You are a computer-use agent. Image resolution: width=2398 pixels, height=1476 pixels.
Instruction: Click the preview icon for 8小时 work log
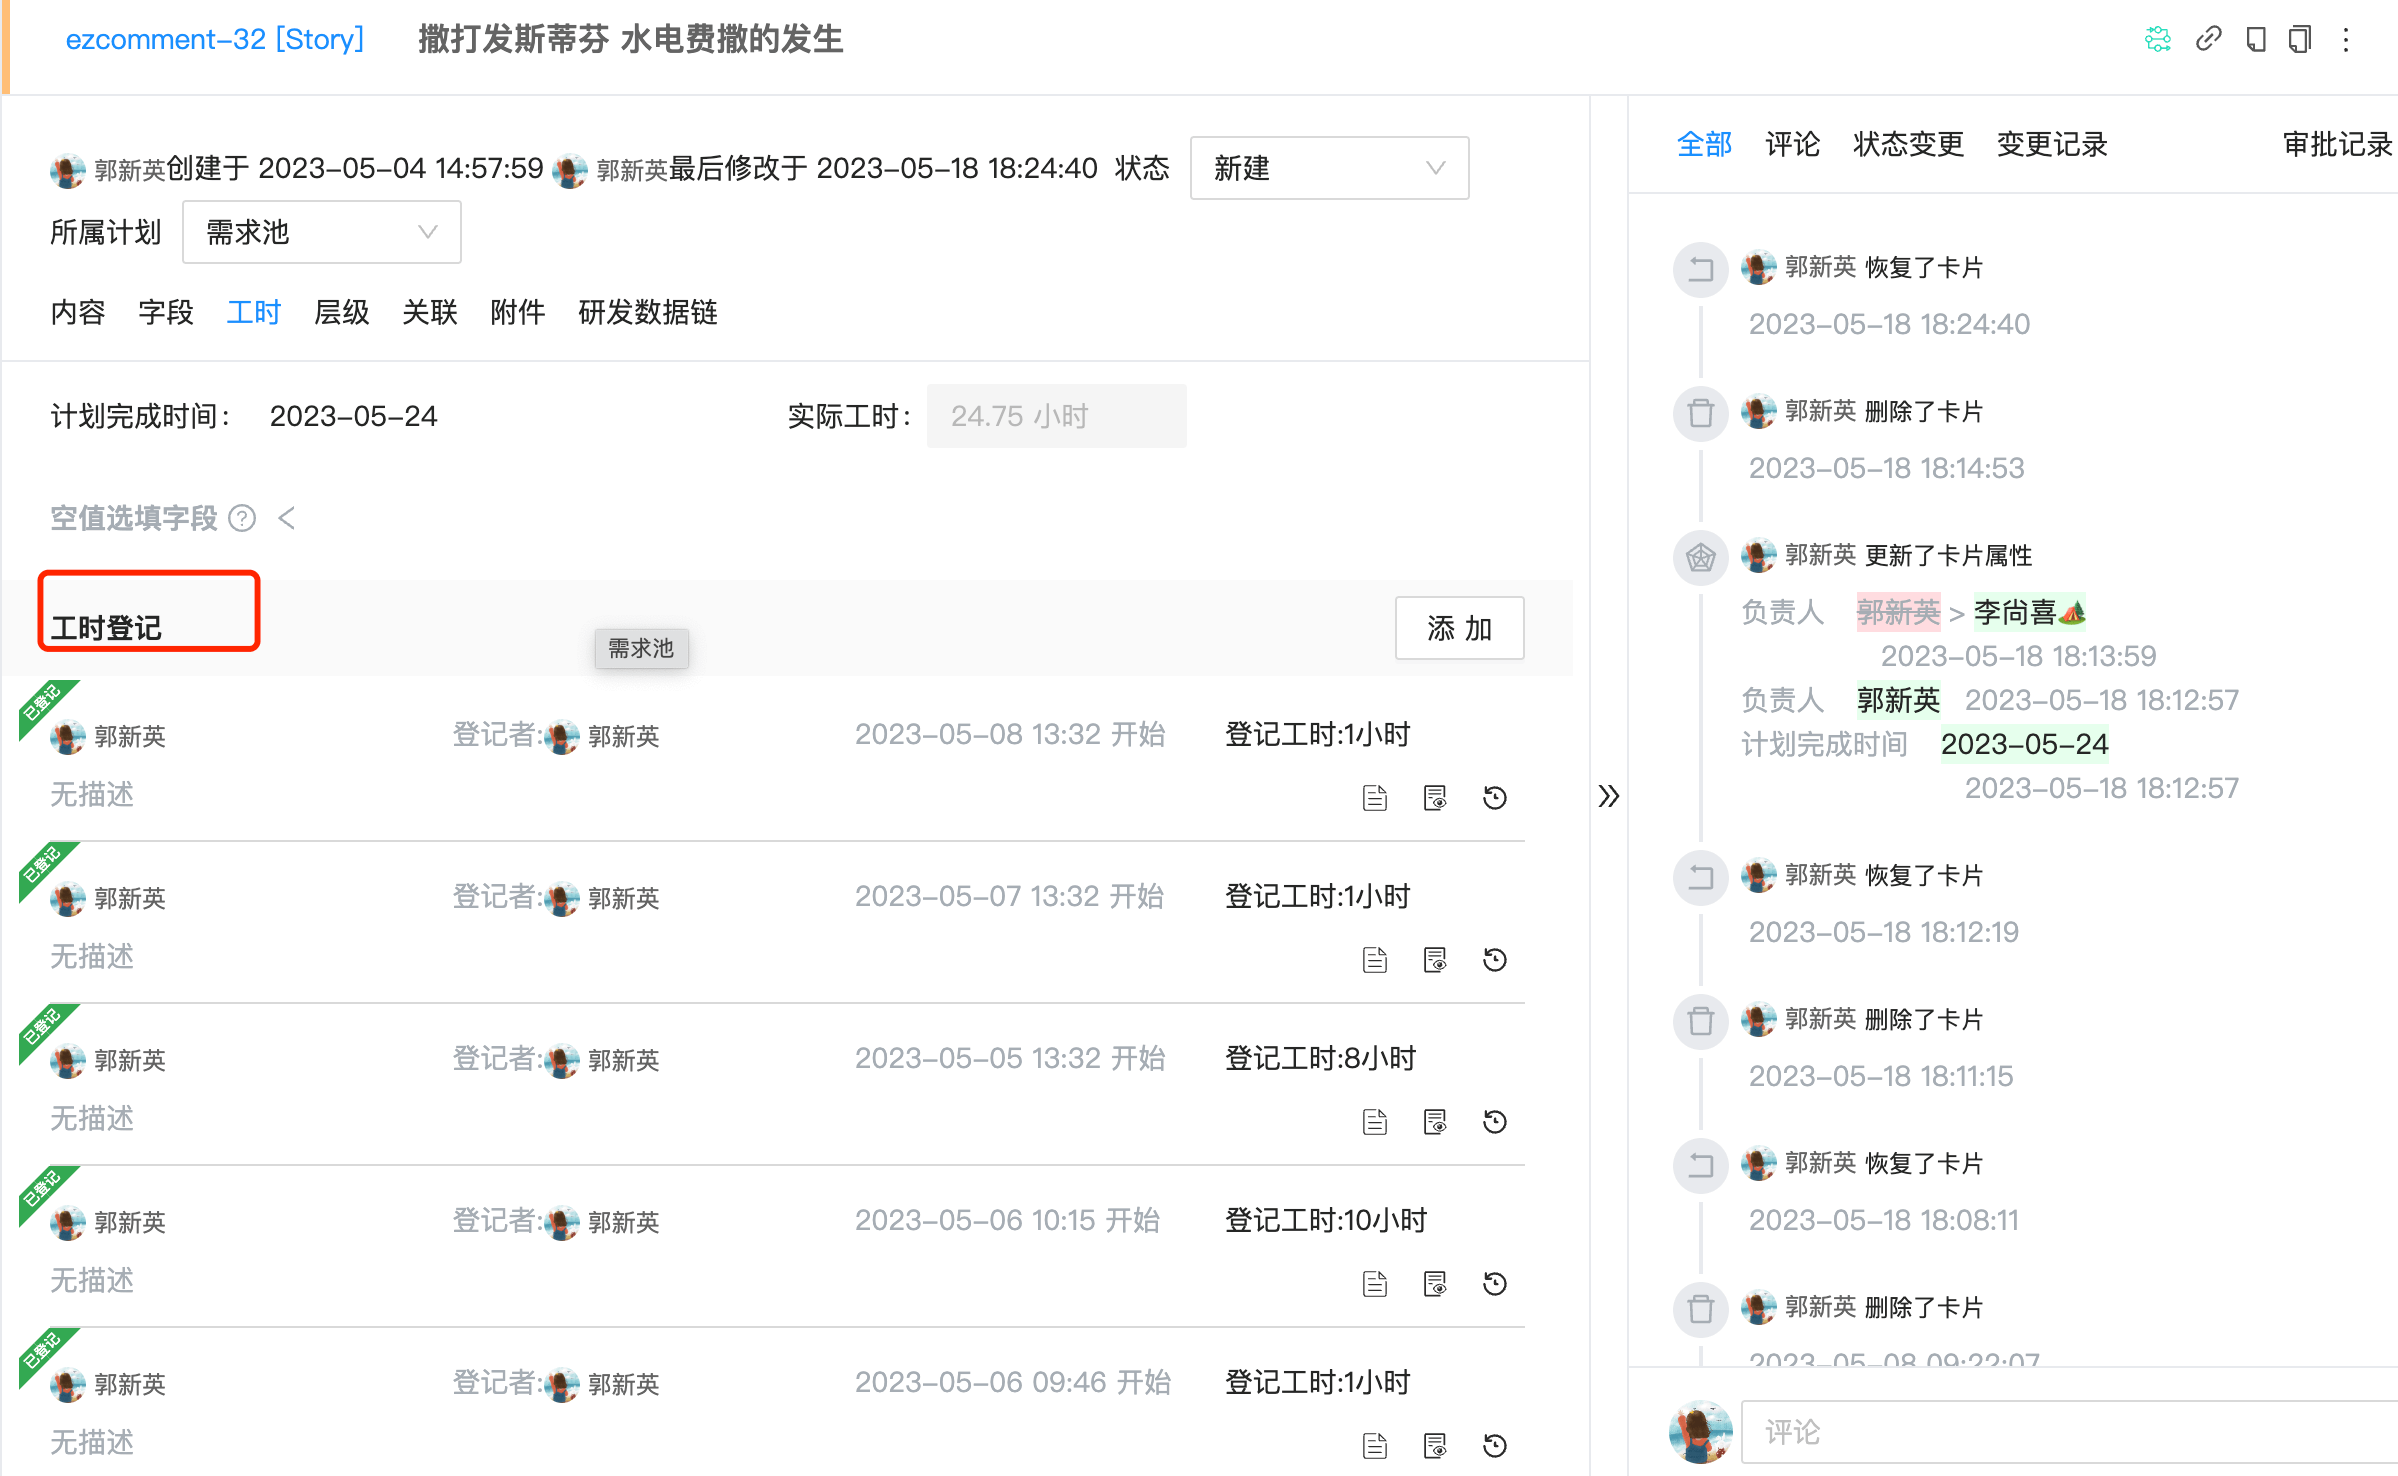[x=1435, y=1122]
